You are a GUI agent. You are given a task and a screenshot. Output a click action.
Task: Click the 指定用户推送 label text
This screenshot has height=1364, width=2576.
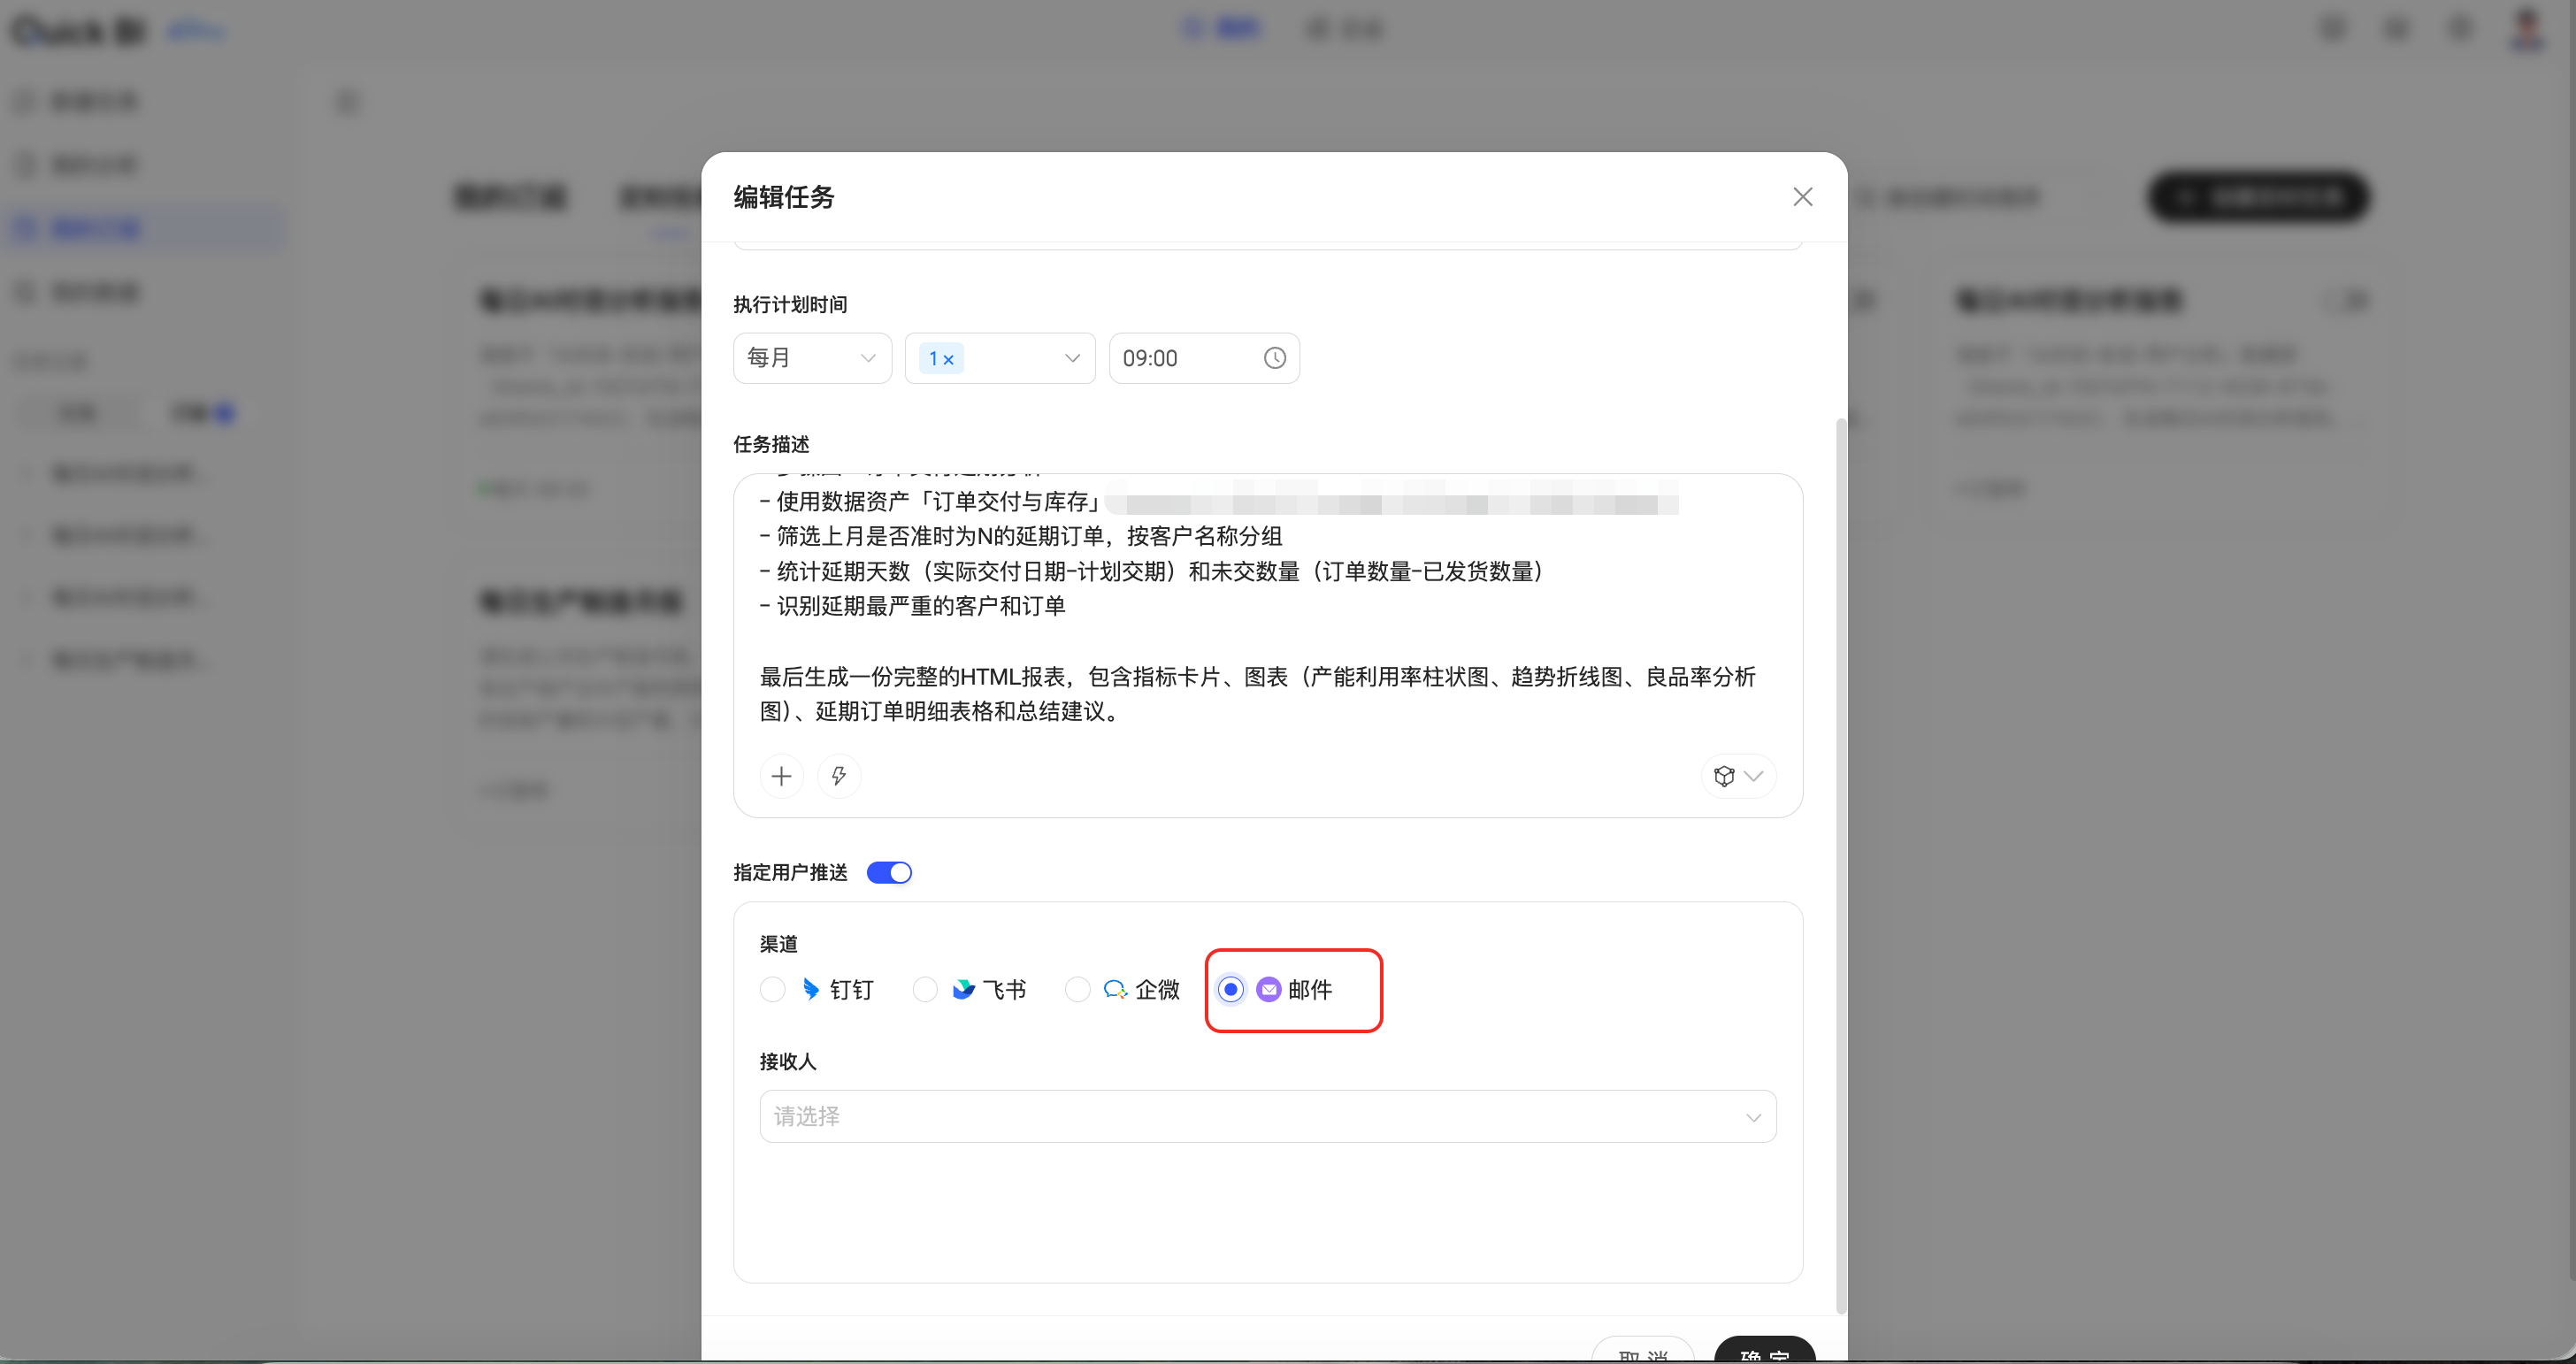(x=790, y=873)
